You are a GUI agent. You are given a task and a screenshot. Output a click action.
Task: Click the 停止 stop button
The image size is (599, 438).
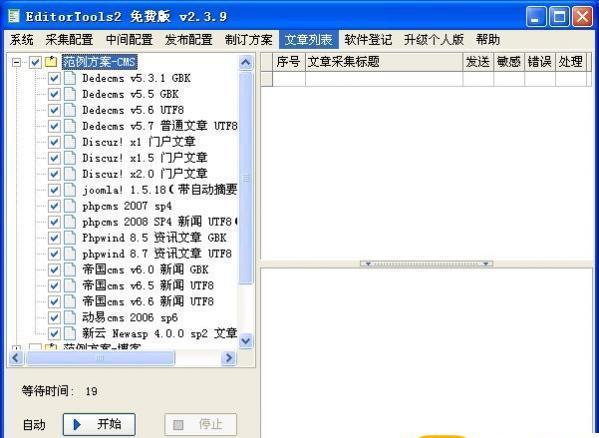point(201,424)
